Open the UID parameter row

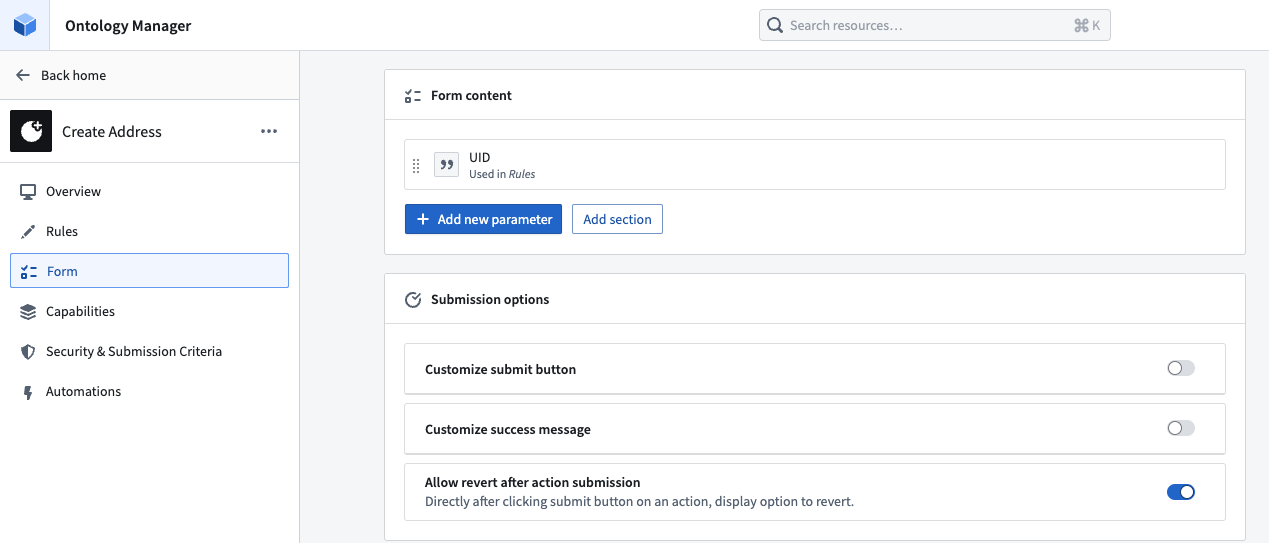click(814, 165)
